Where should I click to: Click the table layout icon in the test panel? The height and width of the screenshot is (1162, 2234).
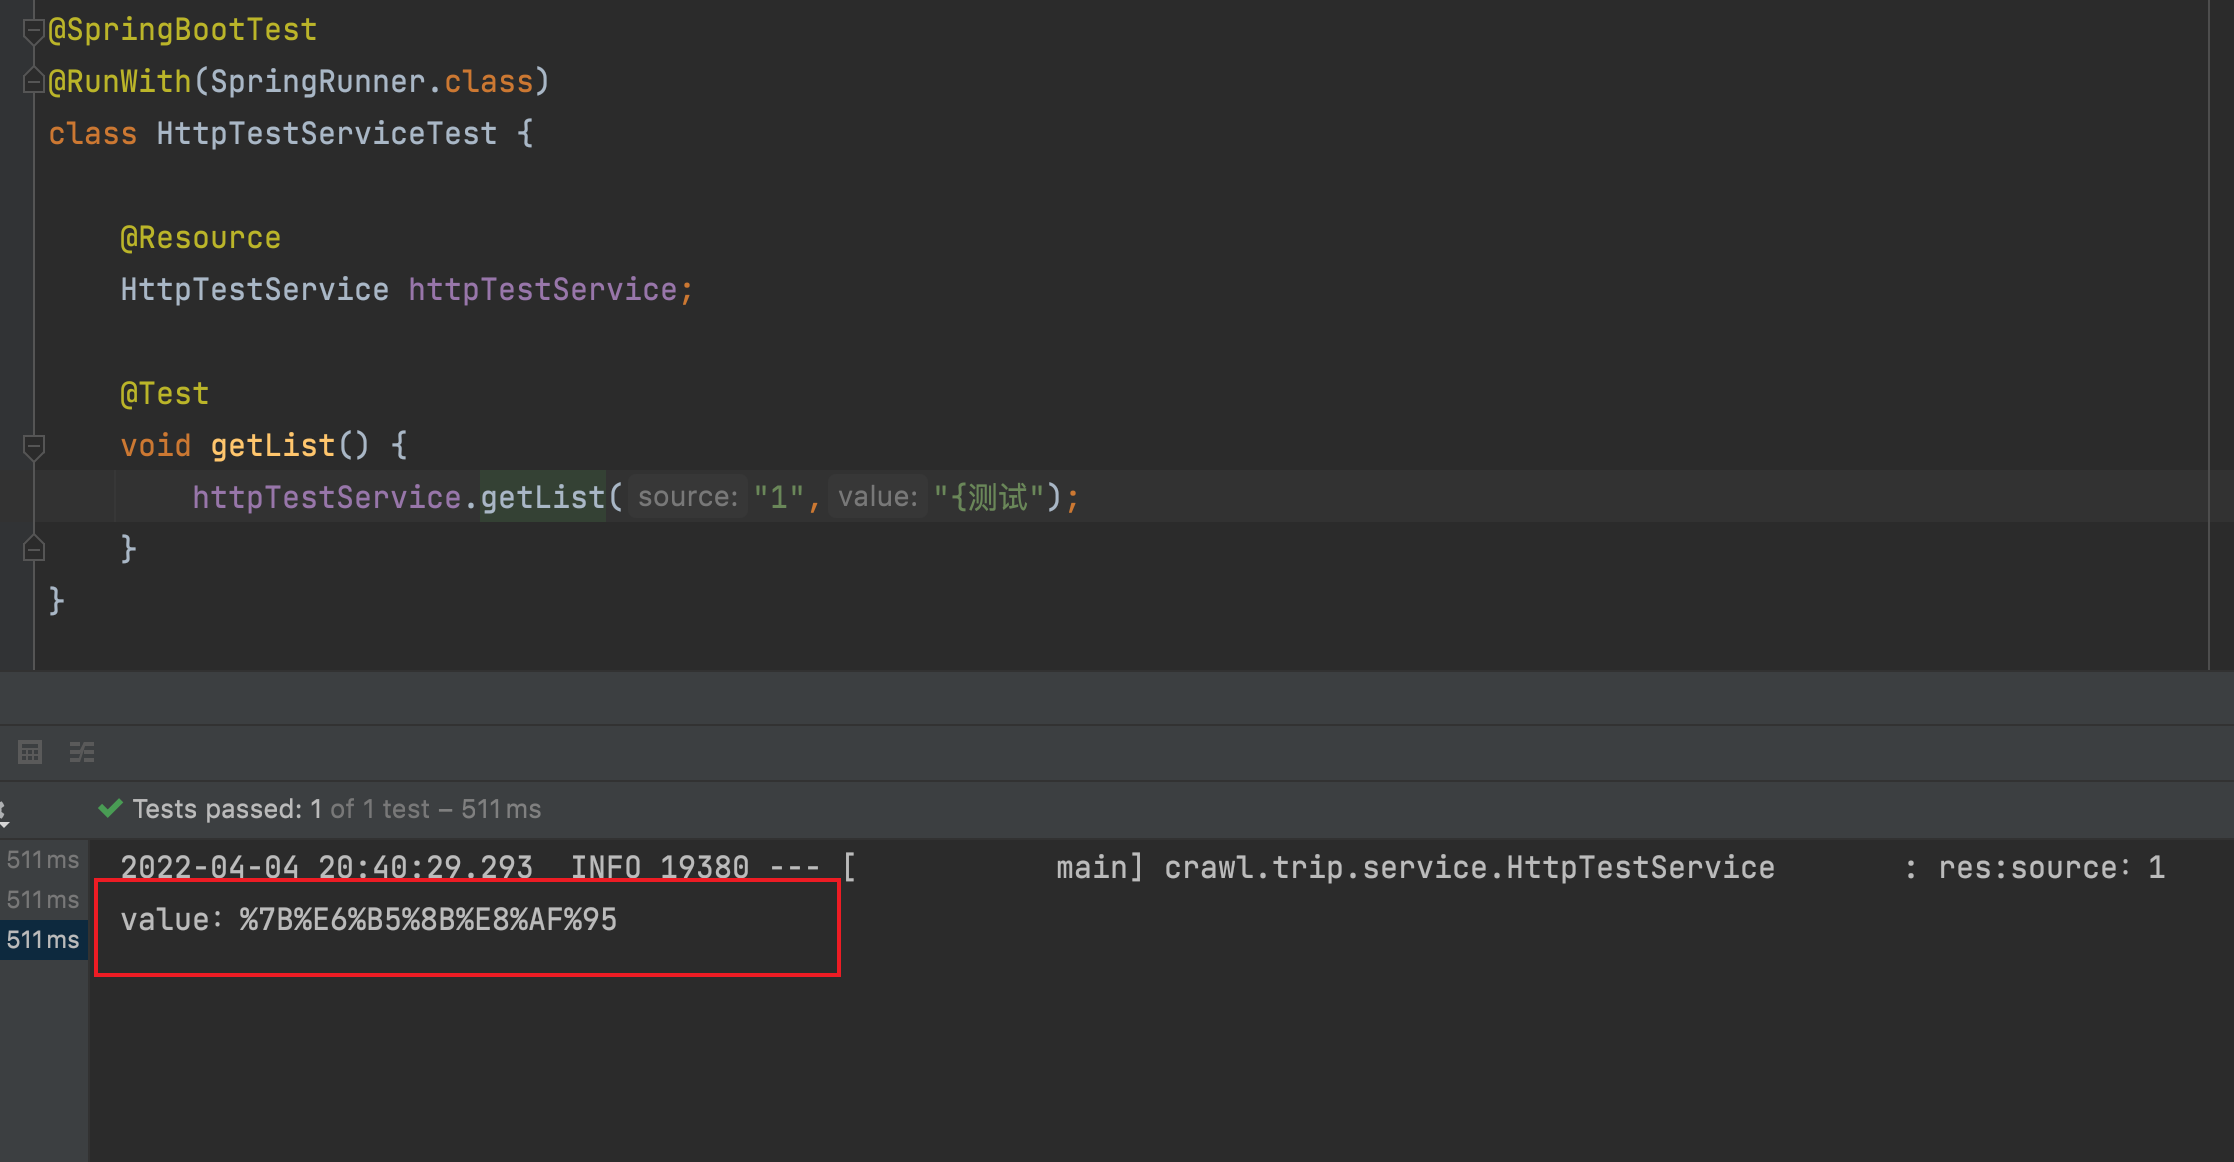pyautogui.click(x=30, y=752)
